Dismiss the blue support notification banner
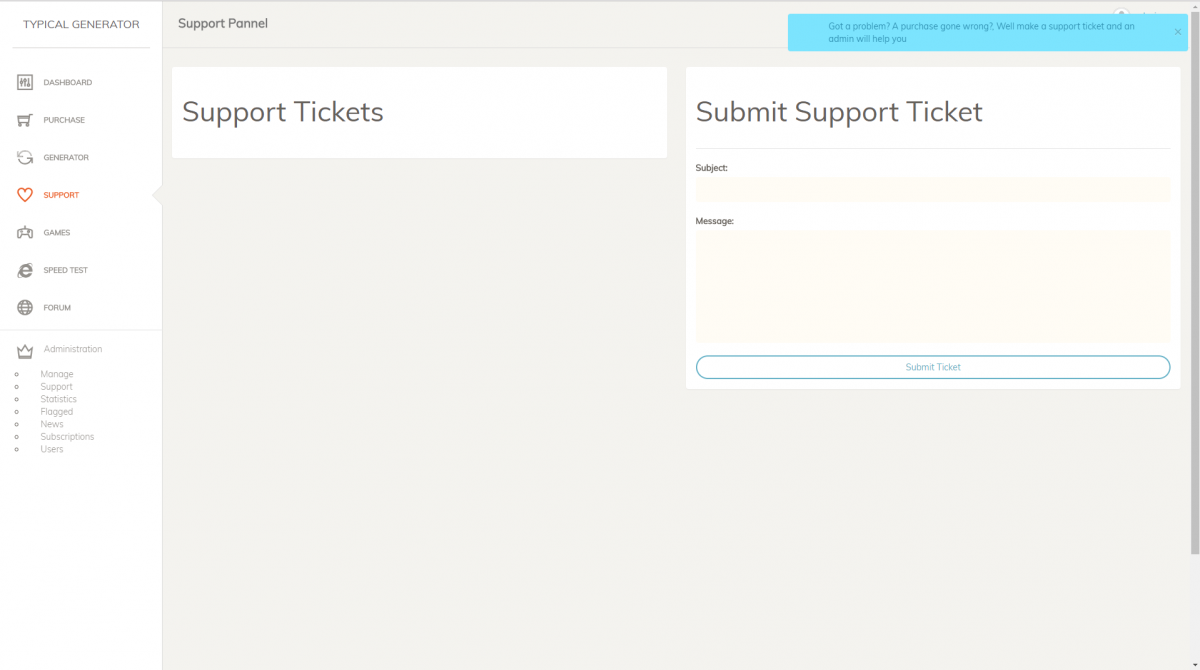Screen dimensions: 1200x670 tap(1177, 32)
